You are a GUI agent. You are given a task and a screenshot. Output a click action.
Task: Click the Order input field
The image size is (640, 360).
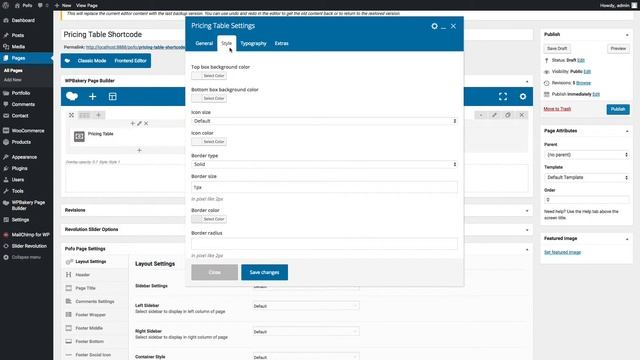click(x=587, y=200)
